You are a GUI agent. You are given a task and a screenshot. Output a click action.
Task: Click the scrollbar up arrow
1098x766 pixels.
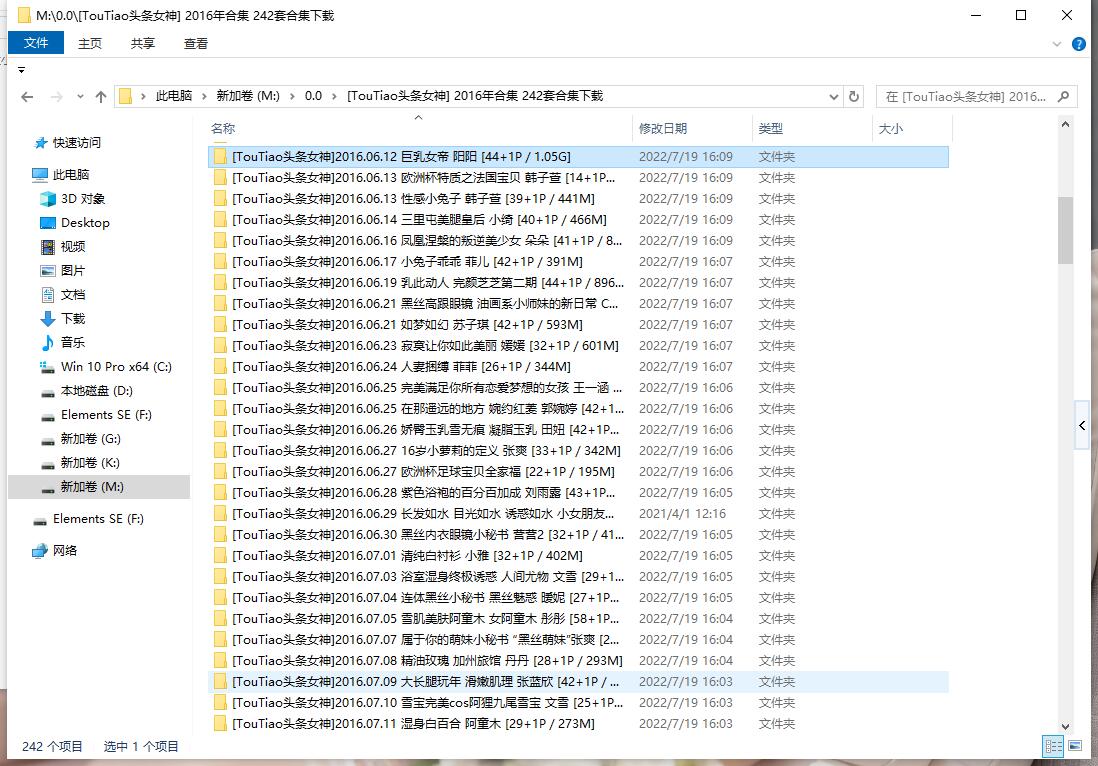[x=1065, y=125]
